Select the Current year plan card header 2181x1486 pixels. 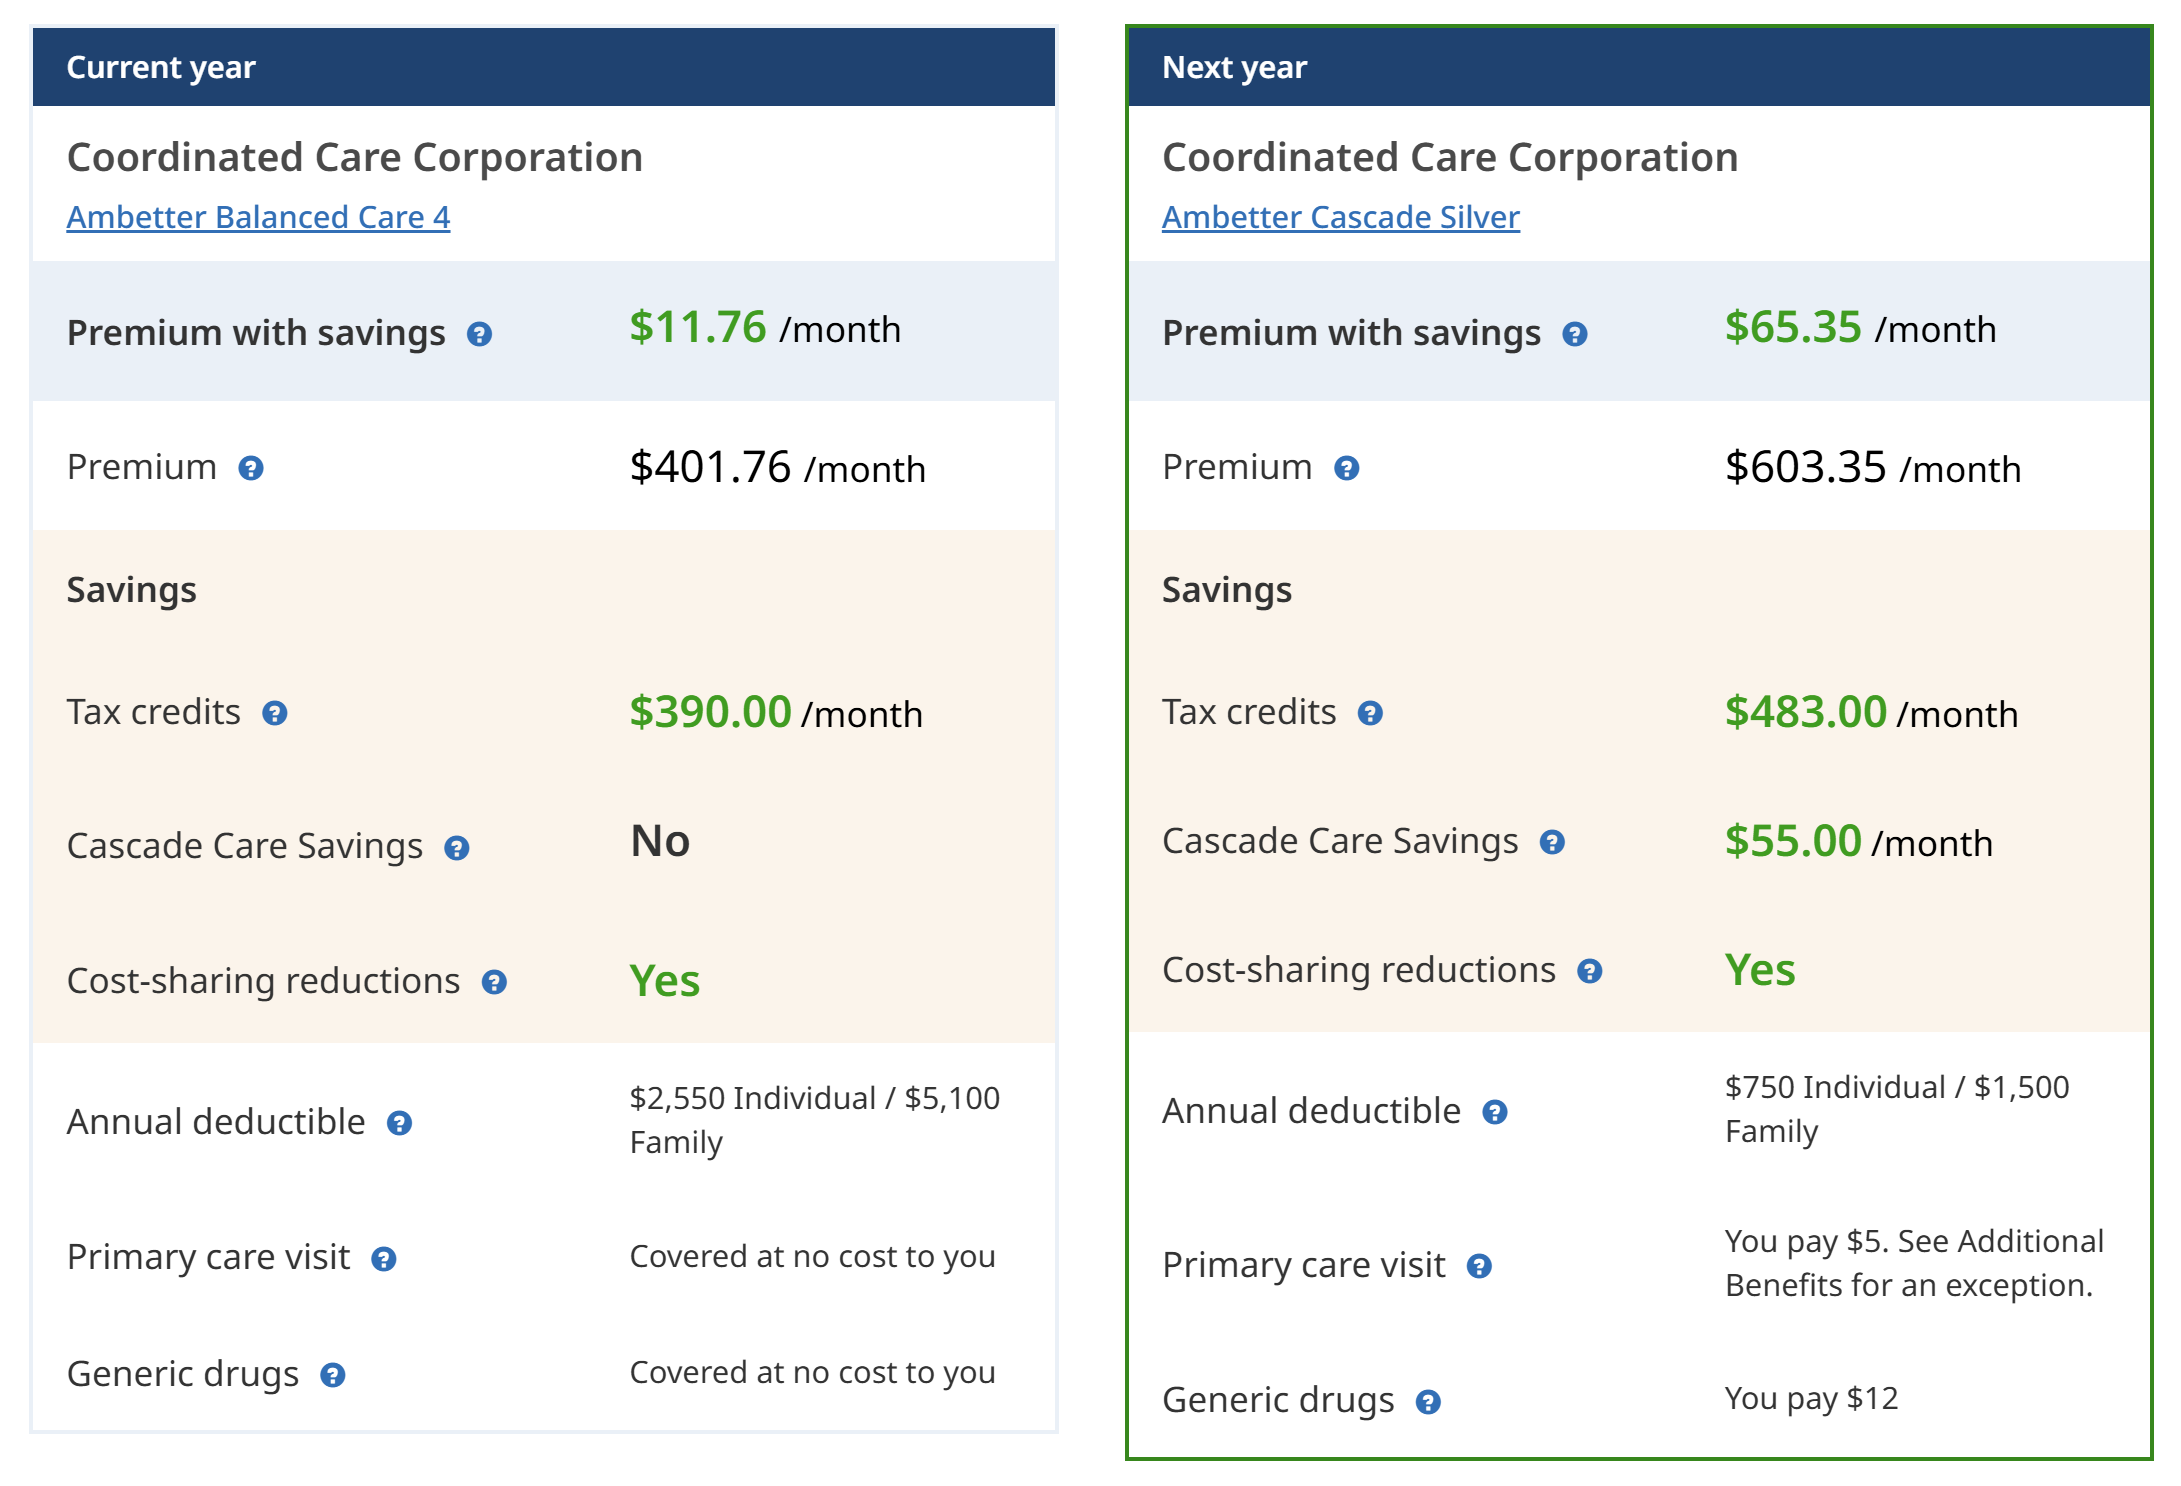click(x=543, y=67)
